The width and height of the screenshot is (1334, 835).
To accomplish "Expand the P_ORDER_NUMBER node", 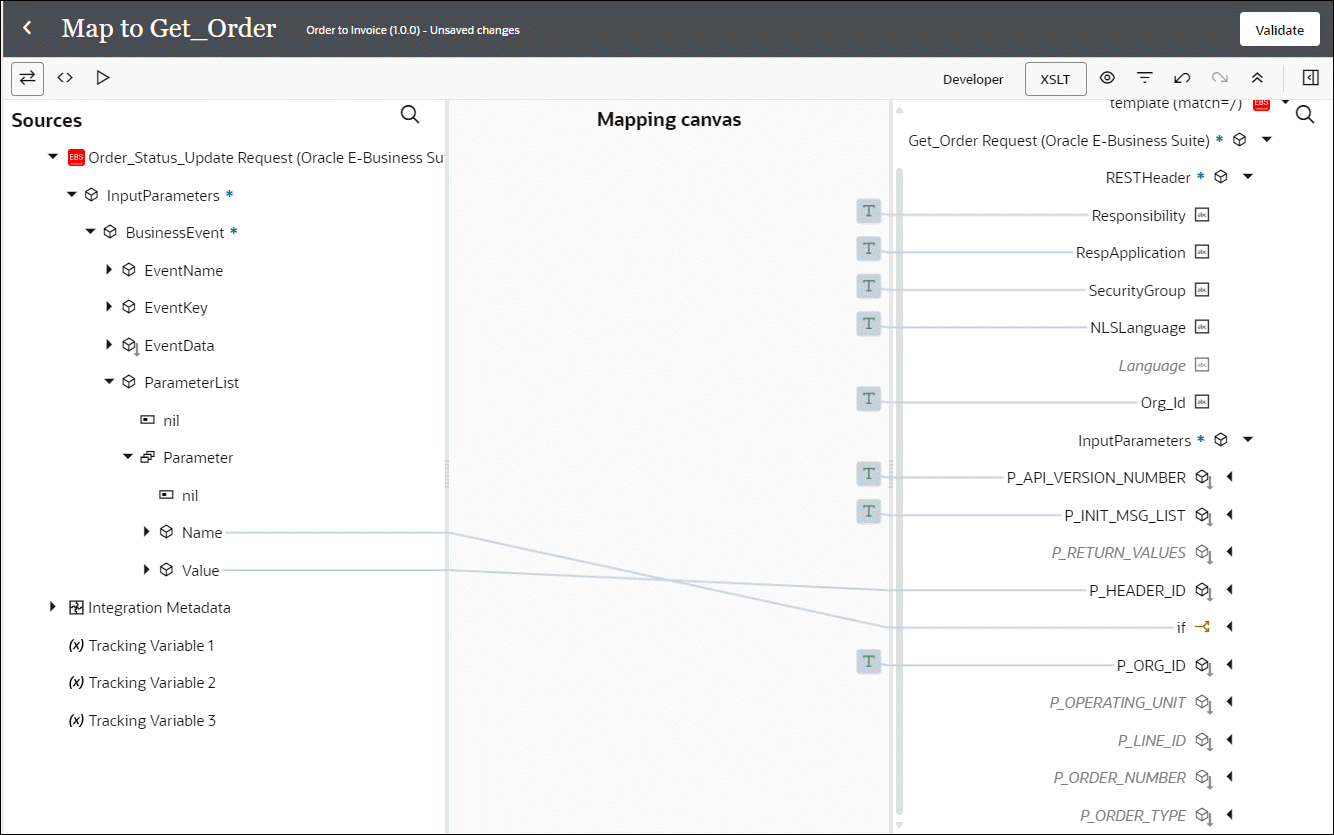I will click(x=1229, y=777).
